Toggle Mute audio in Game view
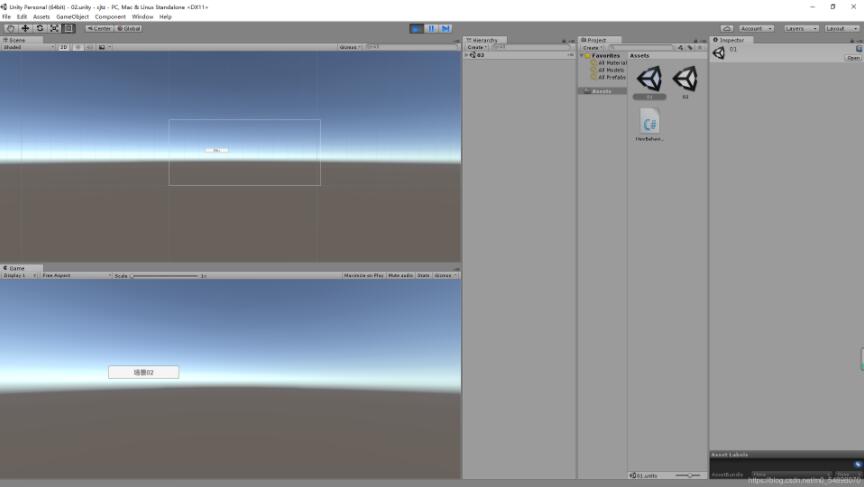Viewport: 864px width, 487px height. tap(401, 275)
